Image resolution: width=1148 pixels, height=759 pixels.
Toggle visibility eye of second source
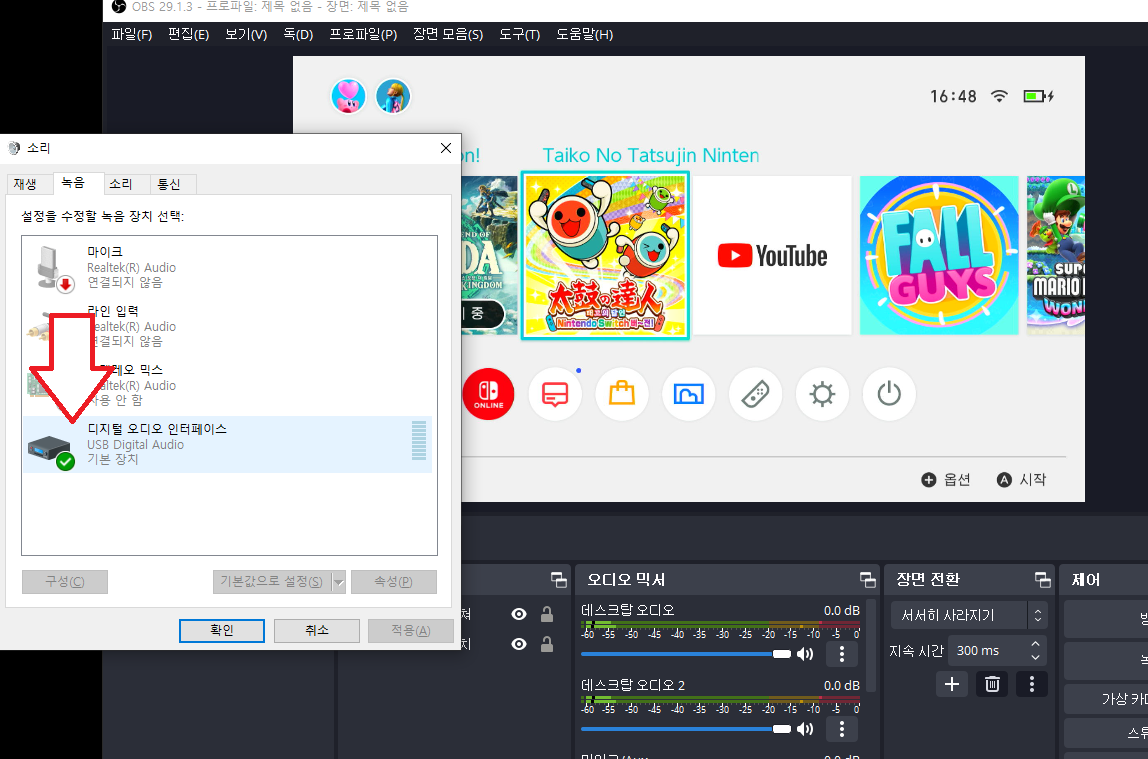tap(519, 644)
